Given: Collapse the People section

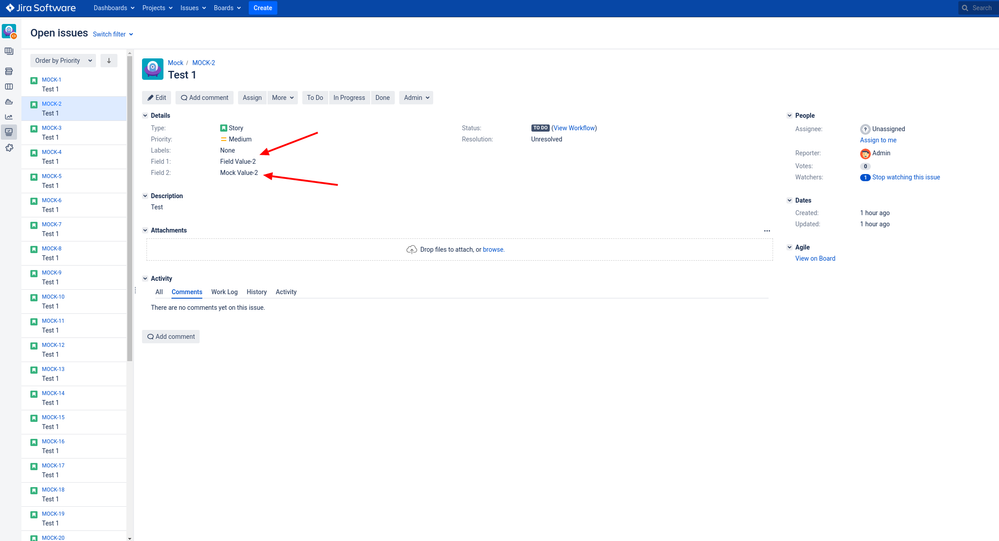Looking at the screenshot, I should point(789,116).
